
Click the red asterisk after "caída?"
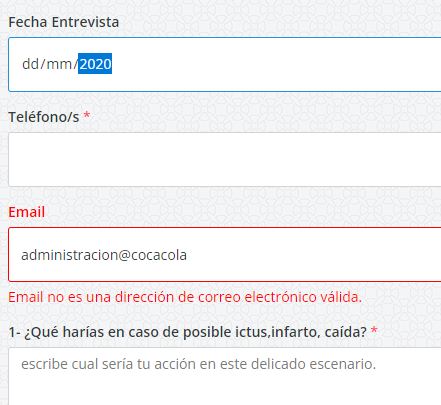tap(374, 330)
